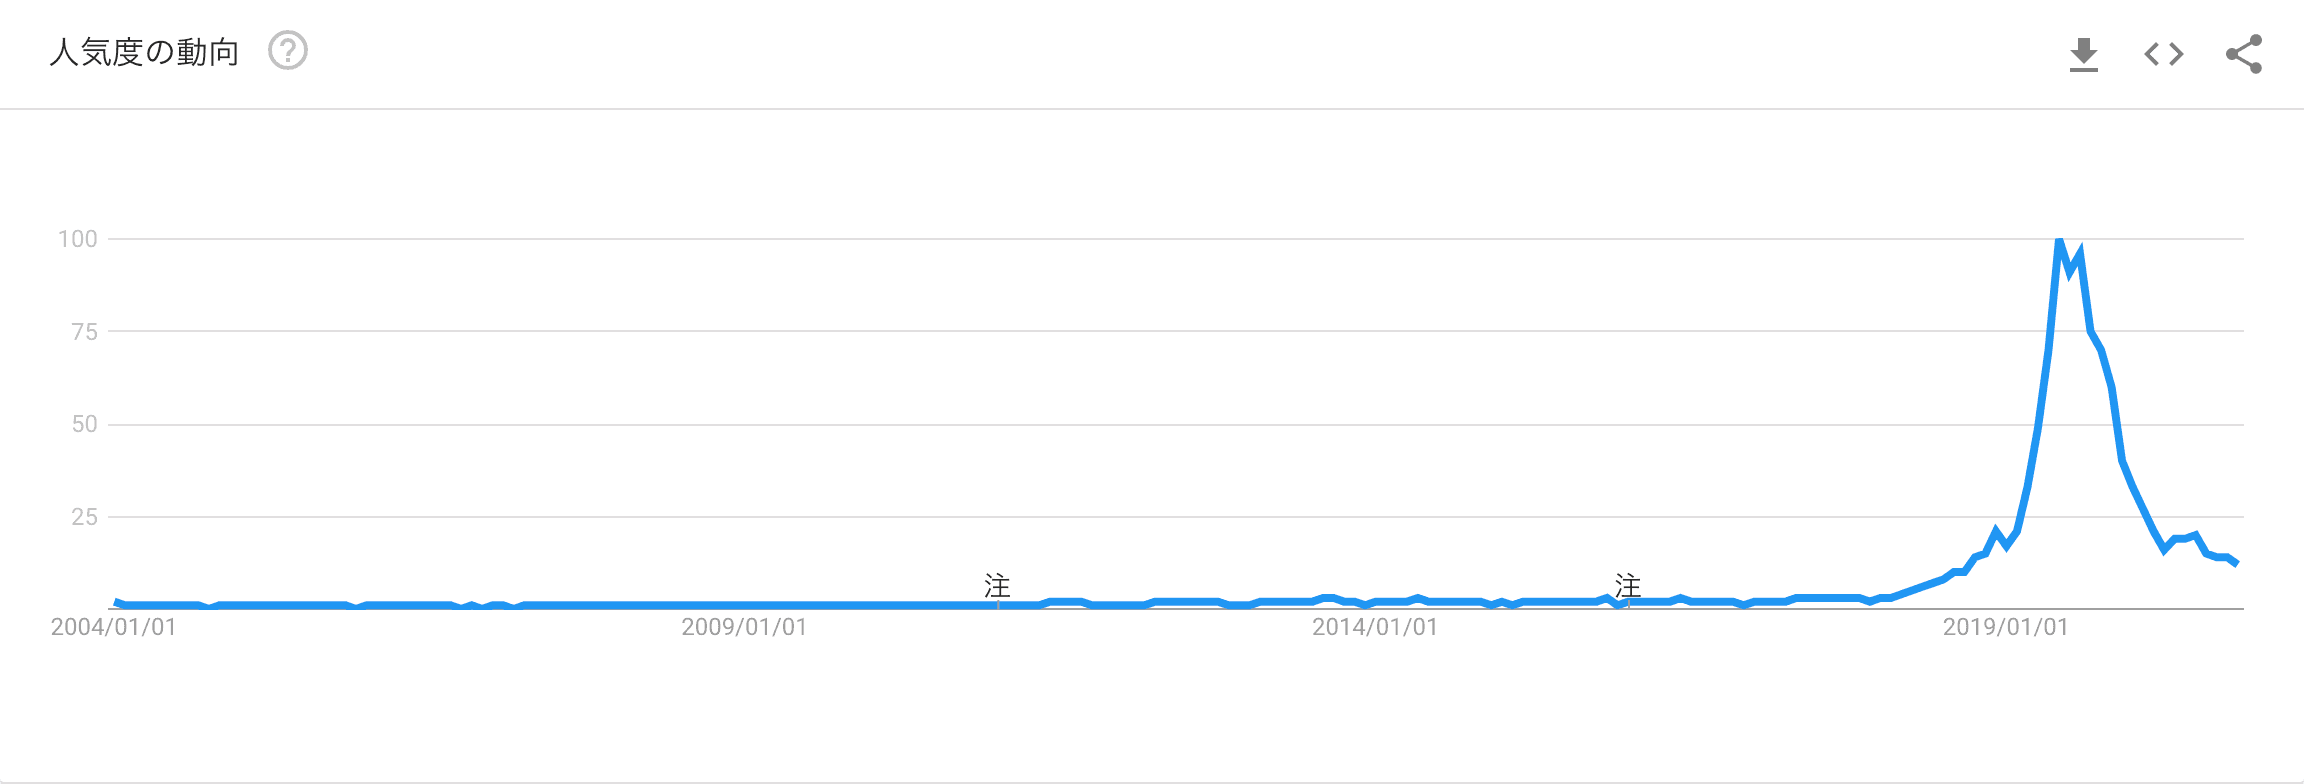Click the share icon

[x=2244, y=54]
